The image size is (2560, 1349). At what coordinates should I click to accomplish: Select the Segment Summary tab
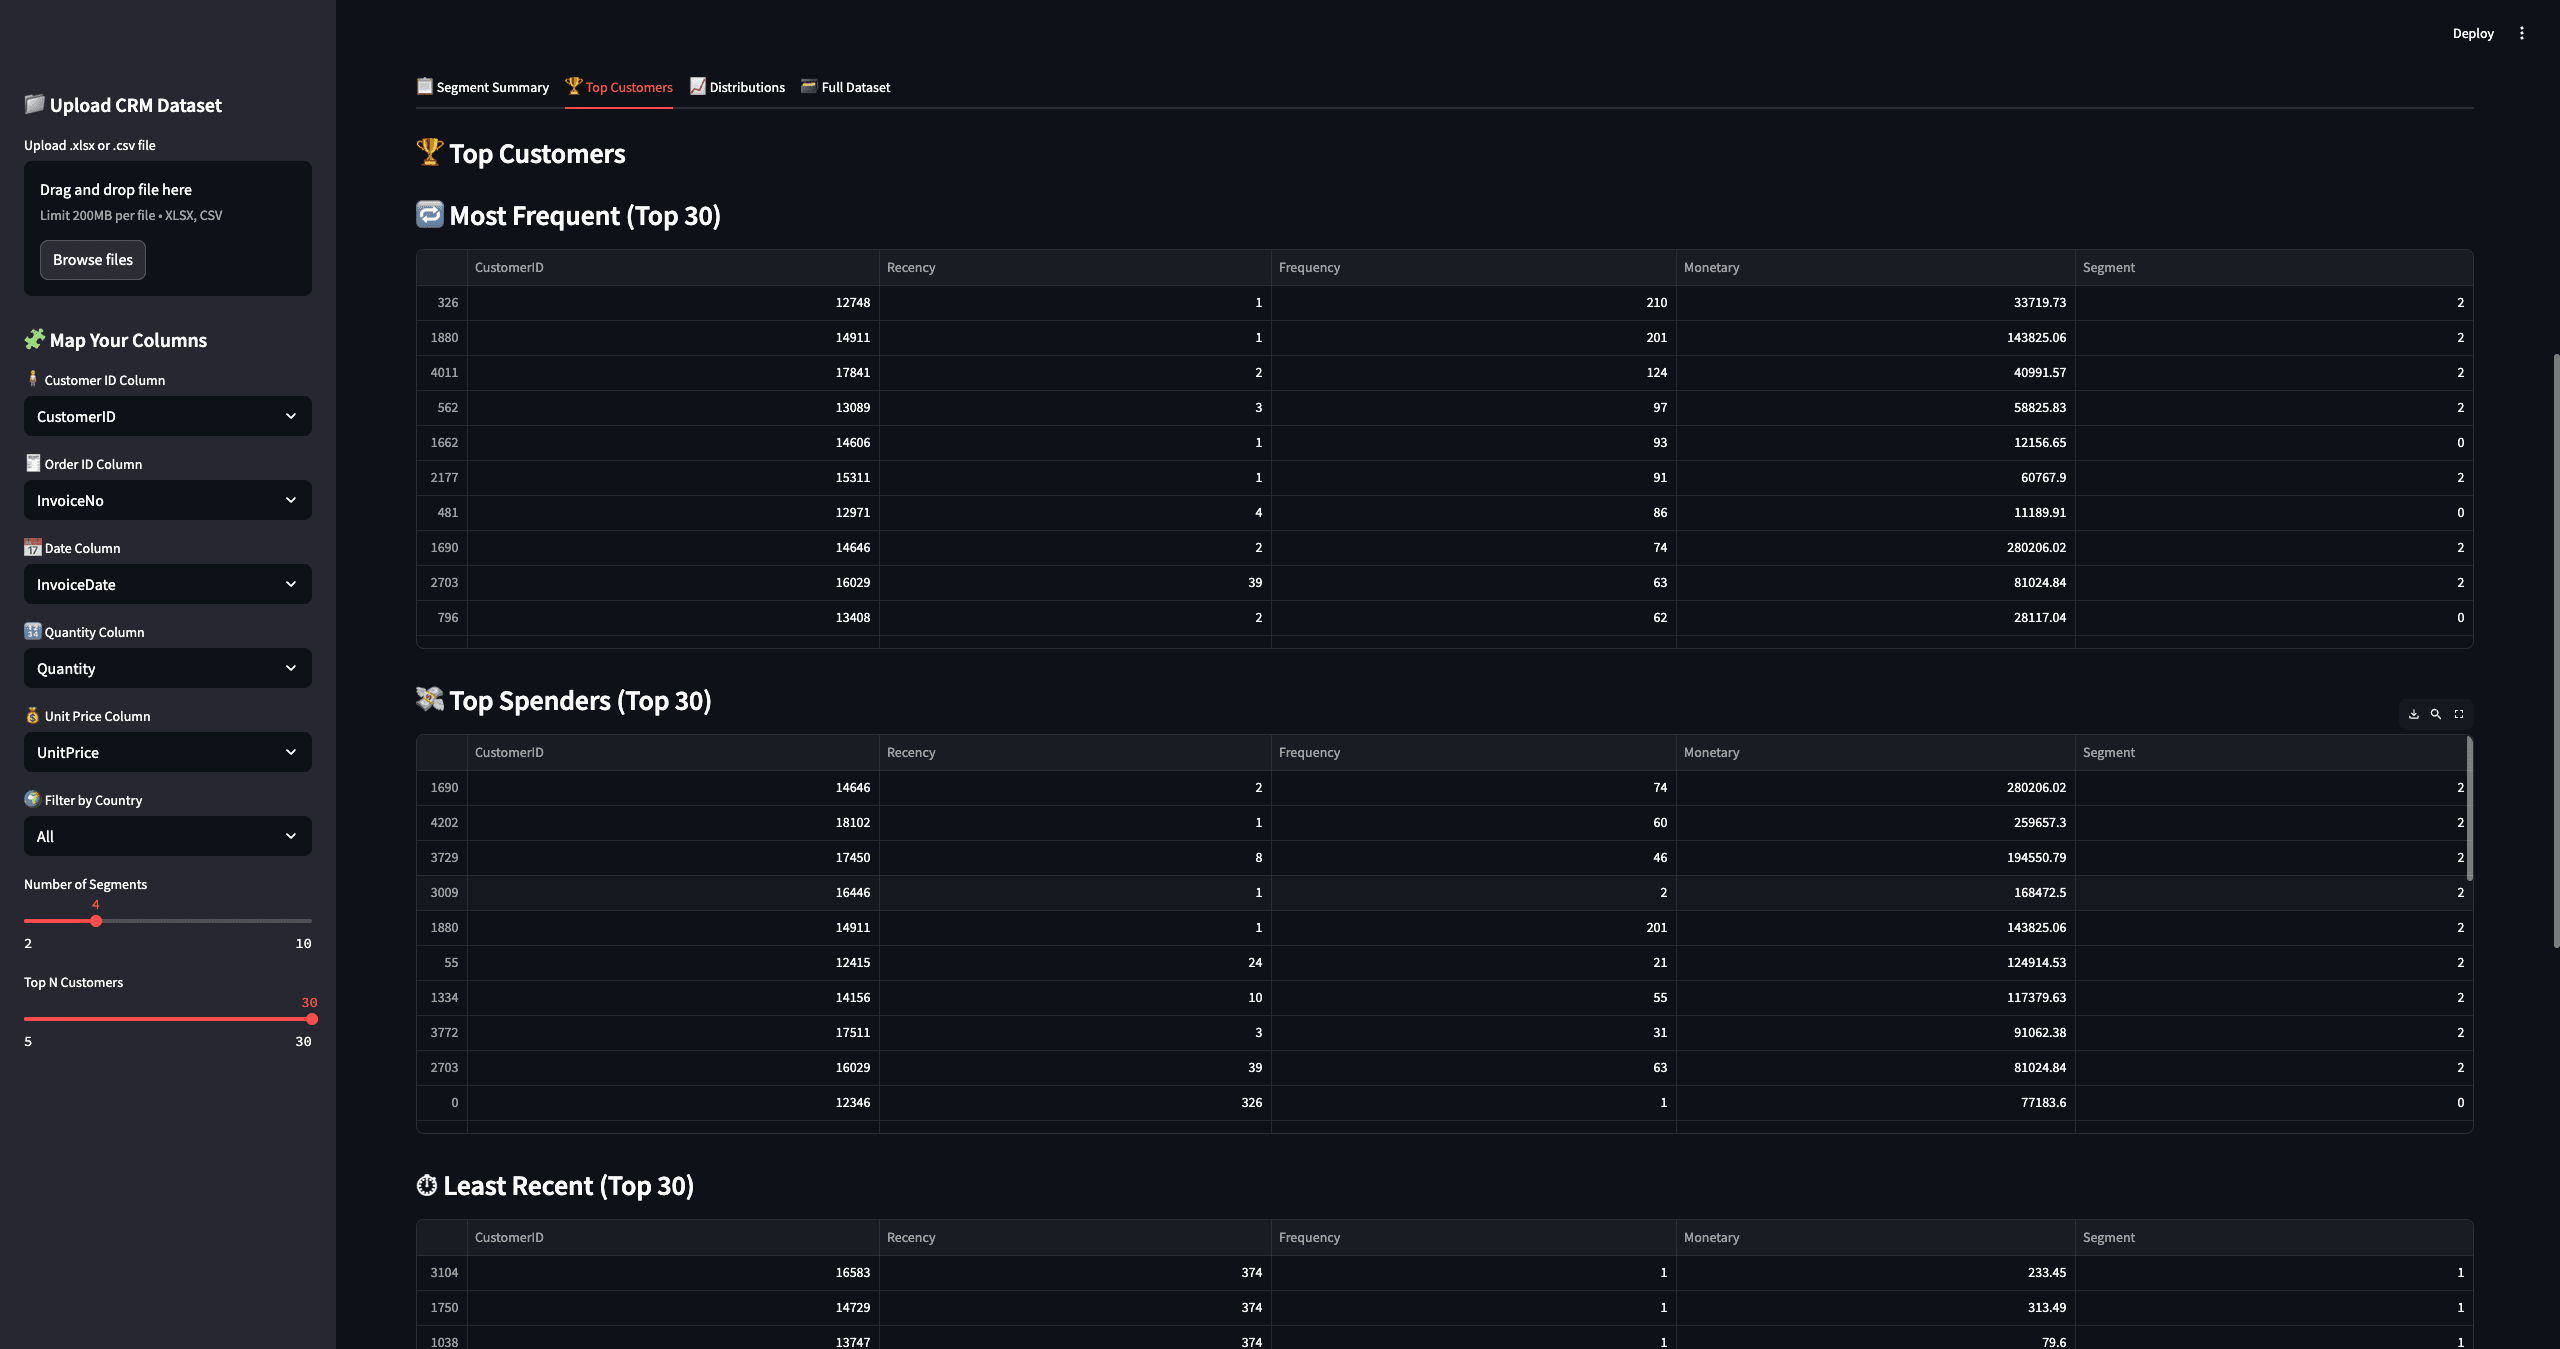(491, 87)
